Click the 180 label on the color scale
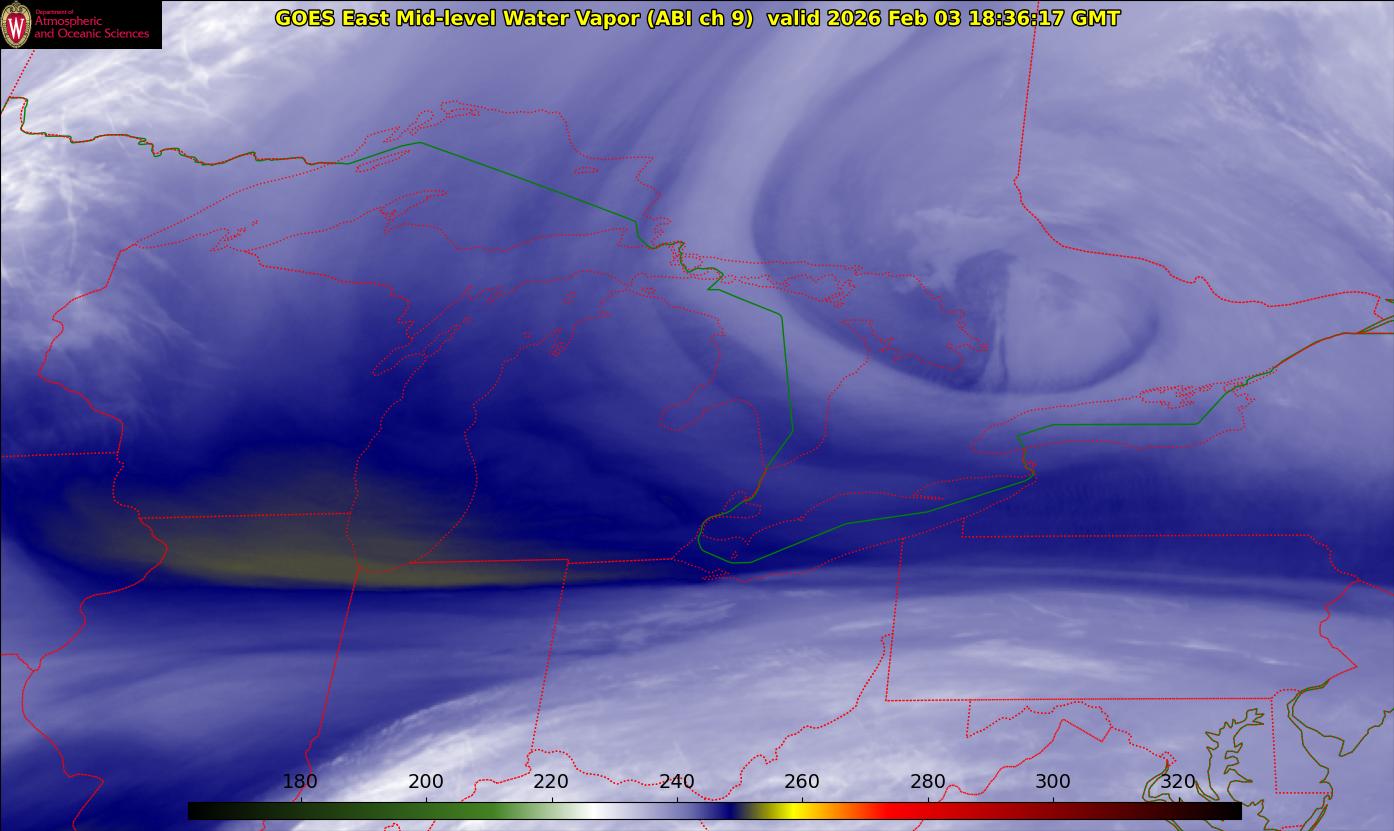 tap(300, 782)
